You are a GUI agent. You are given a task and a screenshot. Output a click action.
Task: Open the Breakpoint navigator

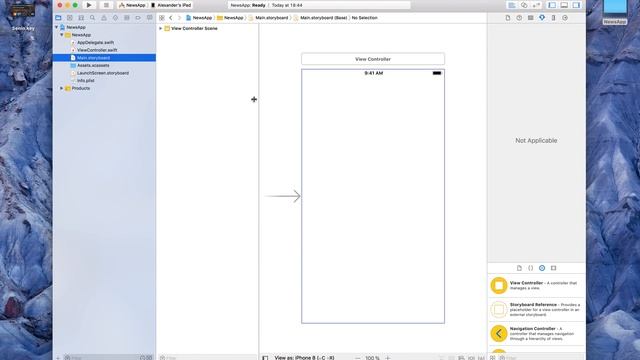click(x=138, y=18)
